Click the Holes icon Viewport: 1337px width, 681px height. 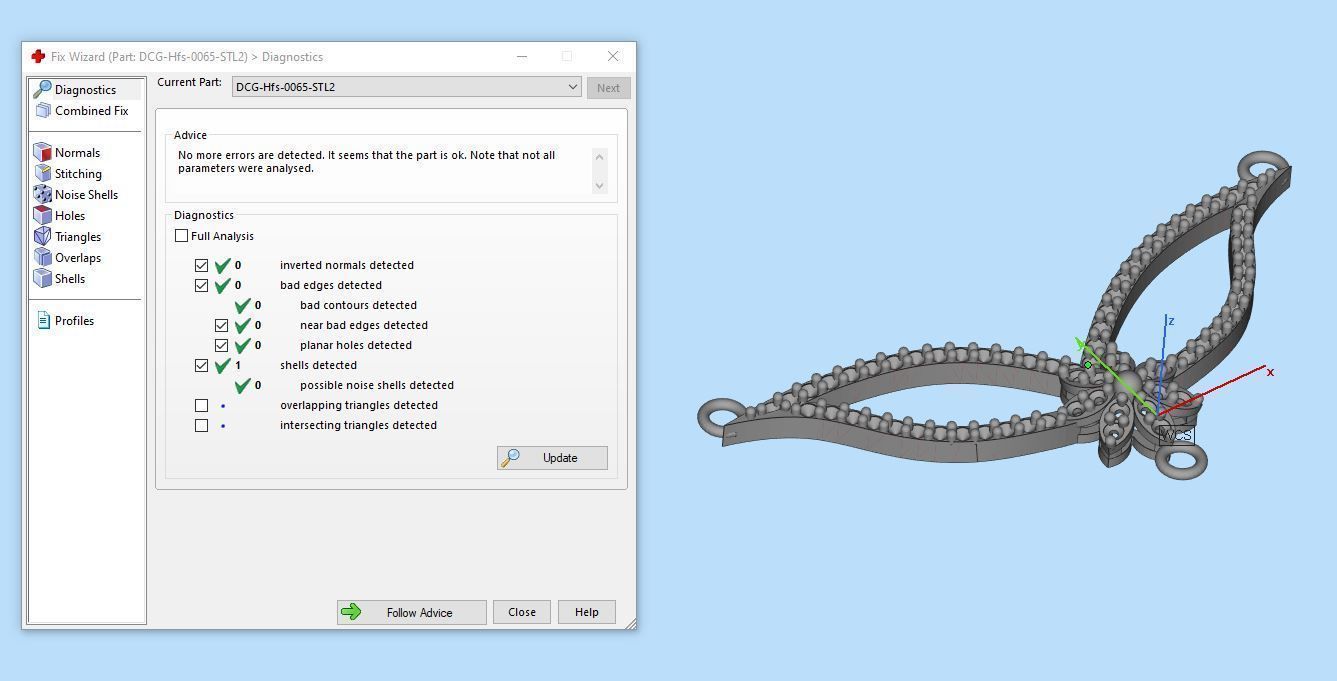tap(42, 215)
